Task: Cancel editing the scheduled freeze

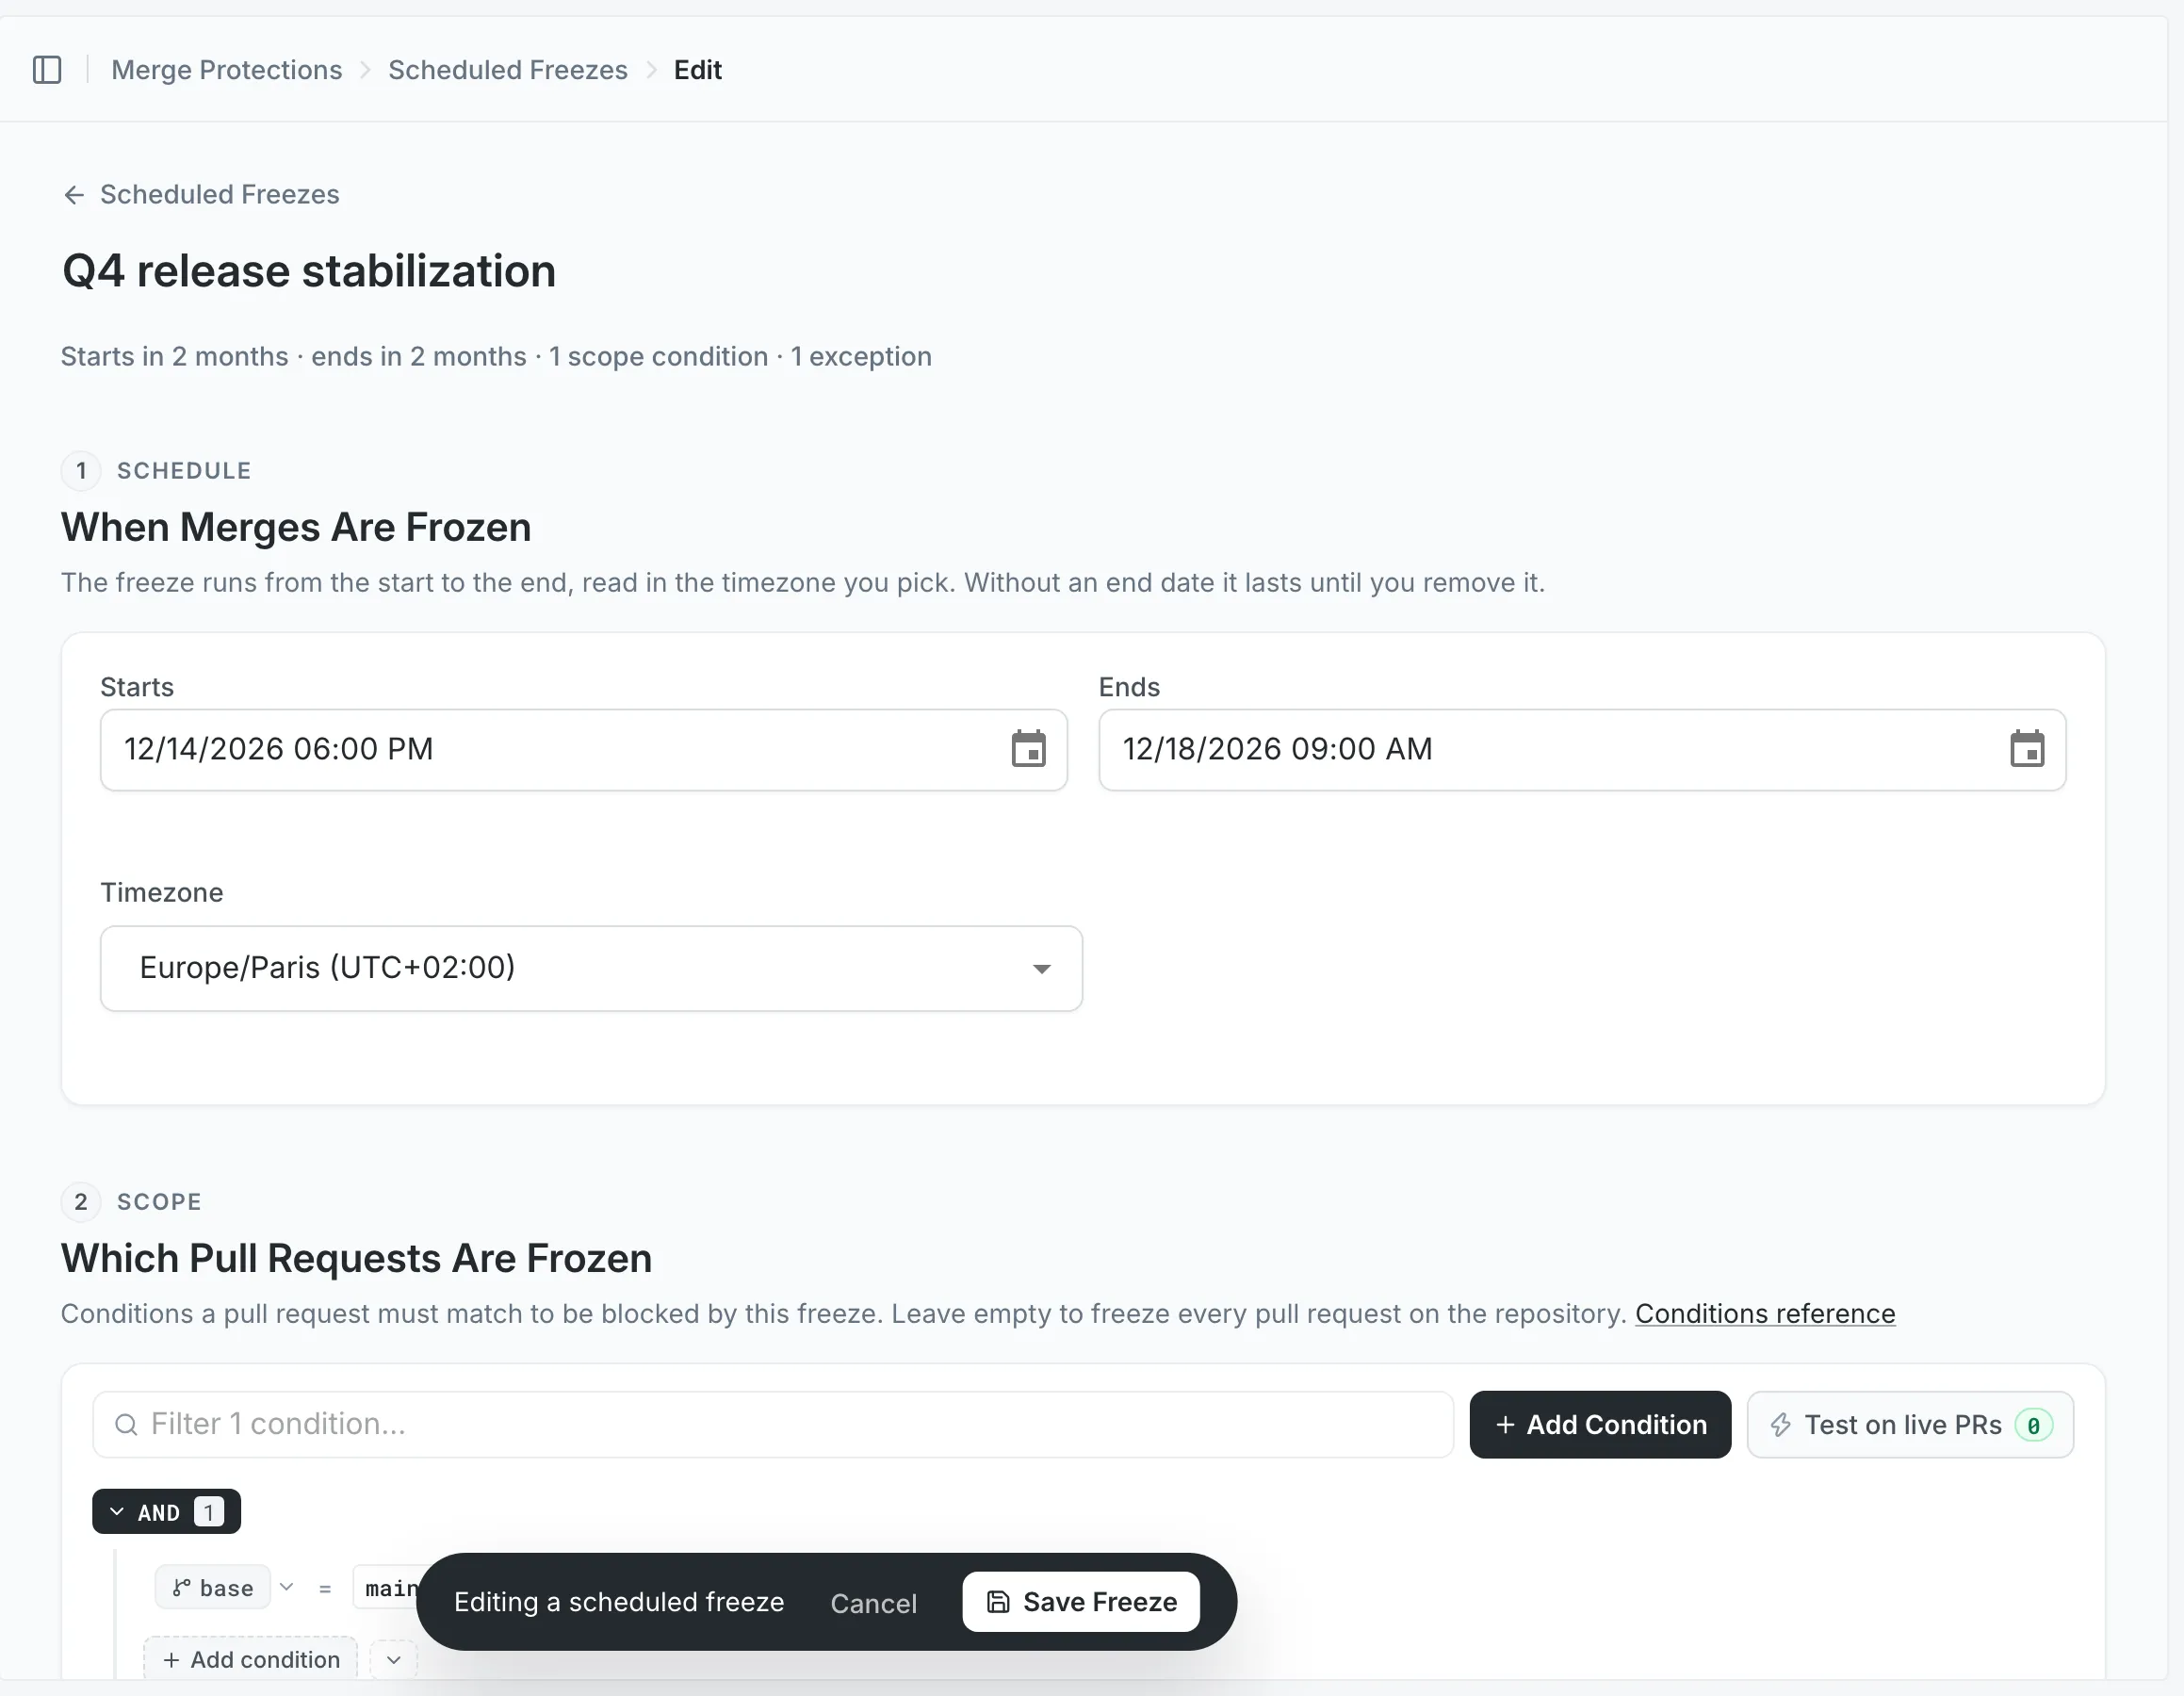Action: tap(873, 1603)
